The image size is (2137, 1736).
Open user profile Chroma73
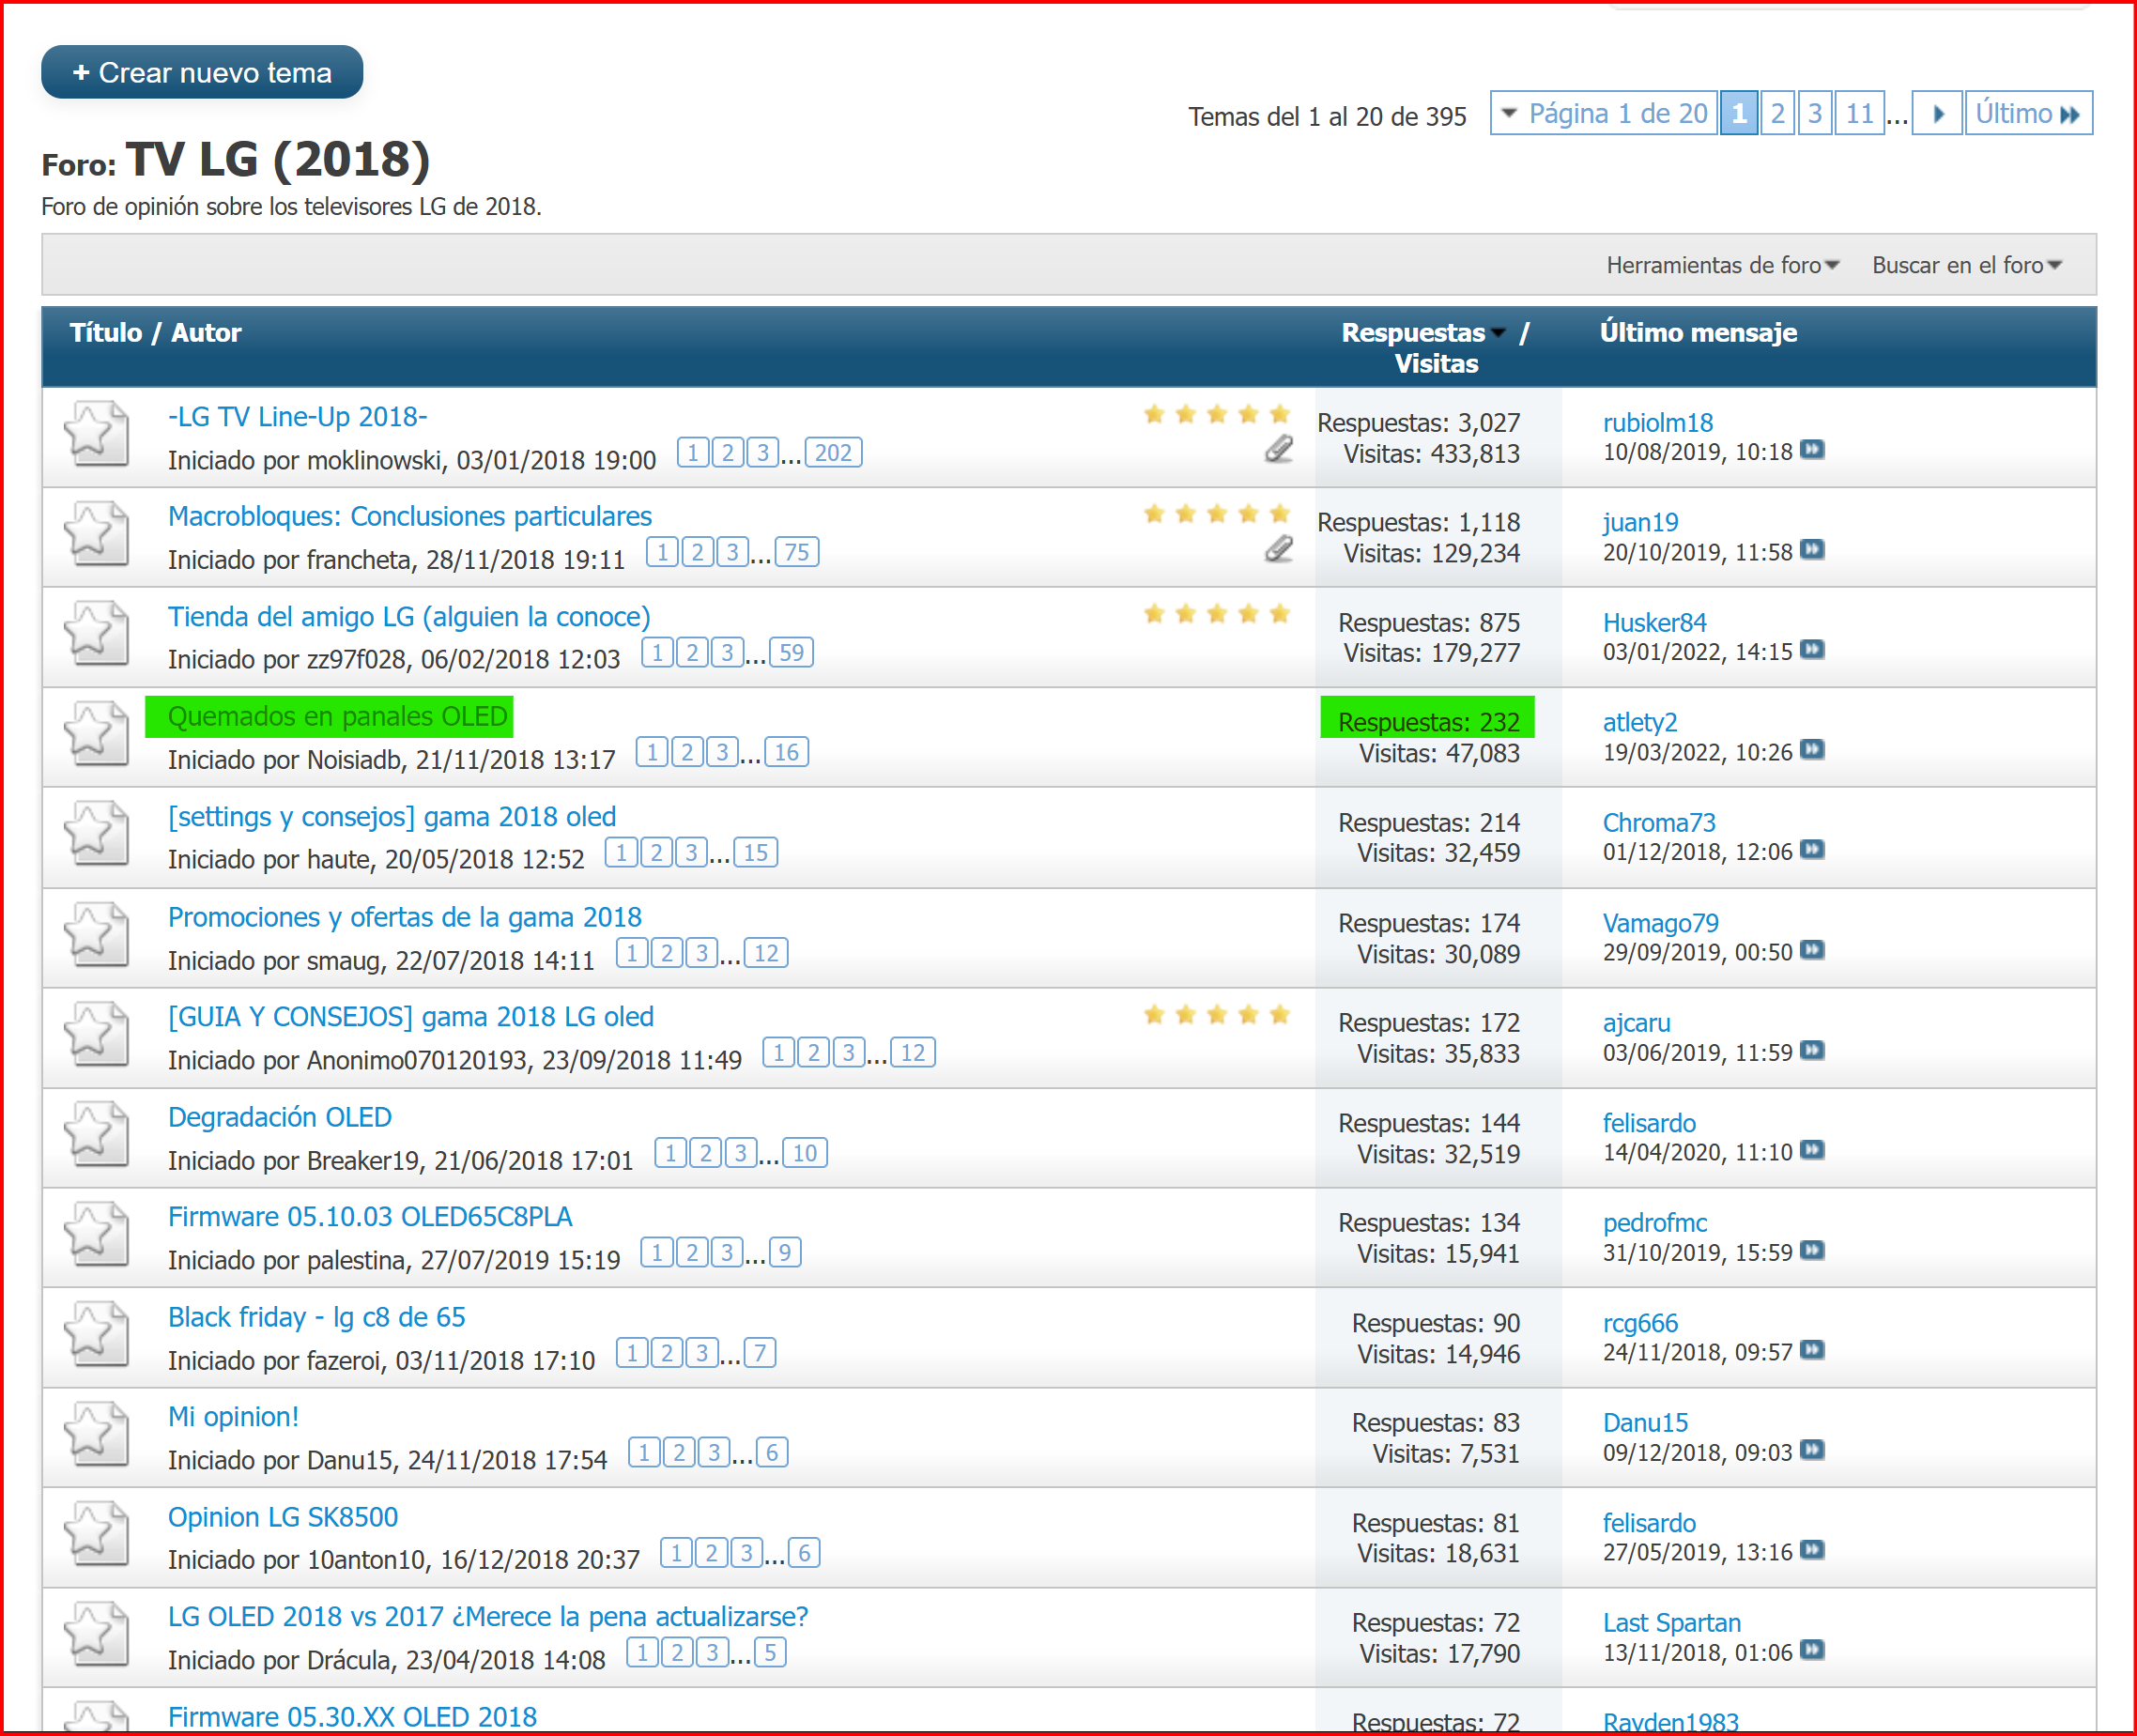pyautogui.click(x=1659, y=822)
